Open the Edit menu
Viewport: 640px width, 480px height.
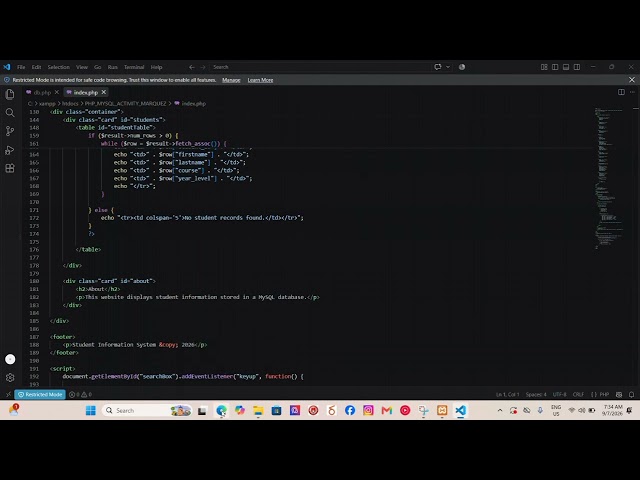tap(36, 67)
